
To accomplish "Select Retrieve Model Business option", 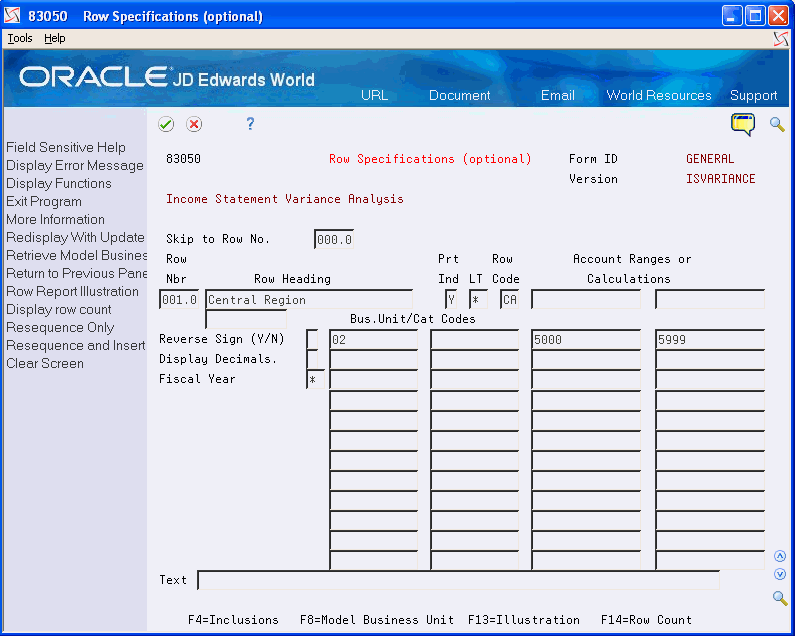I will [77, 256].
